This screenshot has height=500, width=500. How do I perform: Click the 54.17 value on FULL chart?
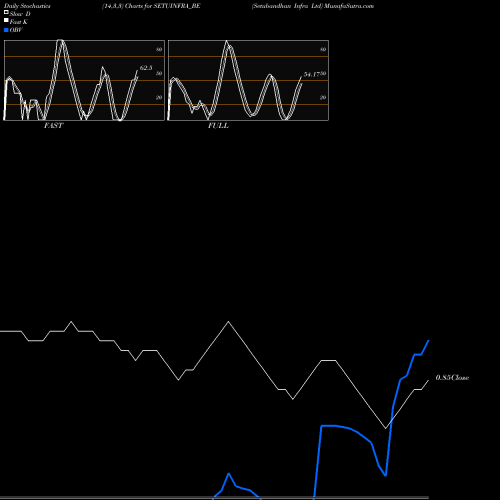pos(312,74)
